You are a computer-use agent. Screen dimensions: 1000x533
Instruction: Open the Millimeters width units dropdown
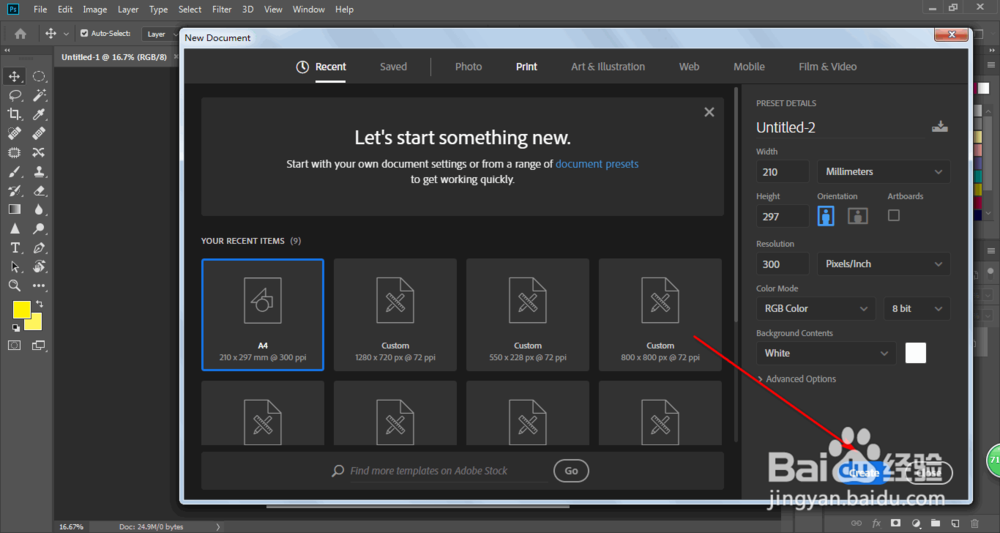coord(883,172)
